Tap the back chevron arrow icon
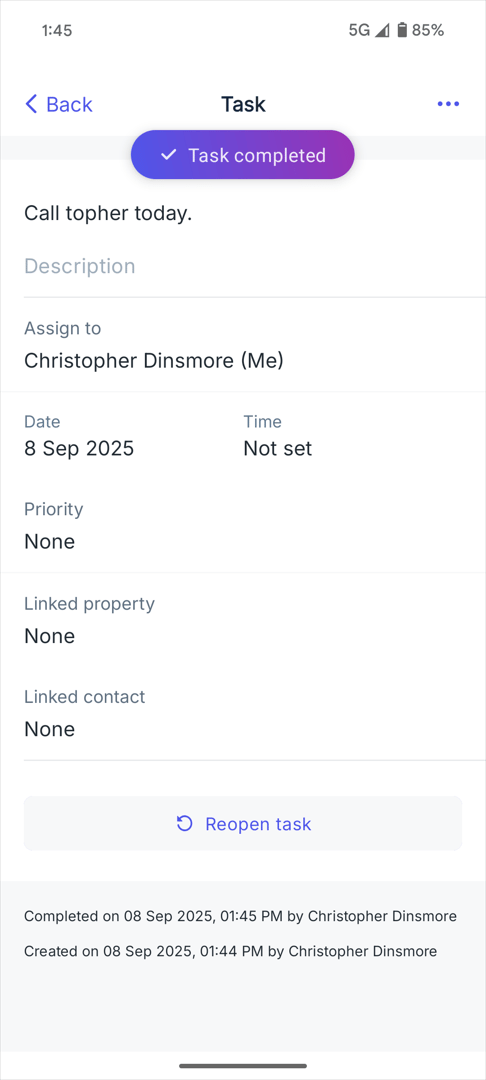 pos(31,104)
